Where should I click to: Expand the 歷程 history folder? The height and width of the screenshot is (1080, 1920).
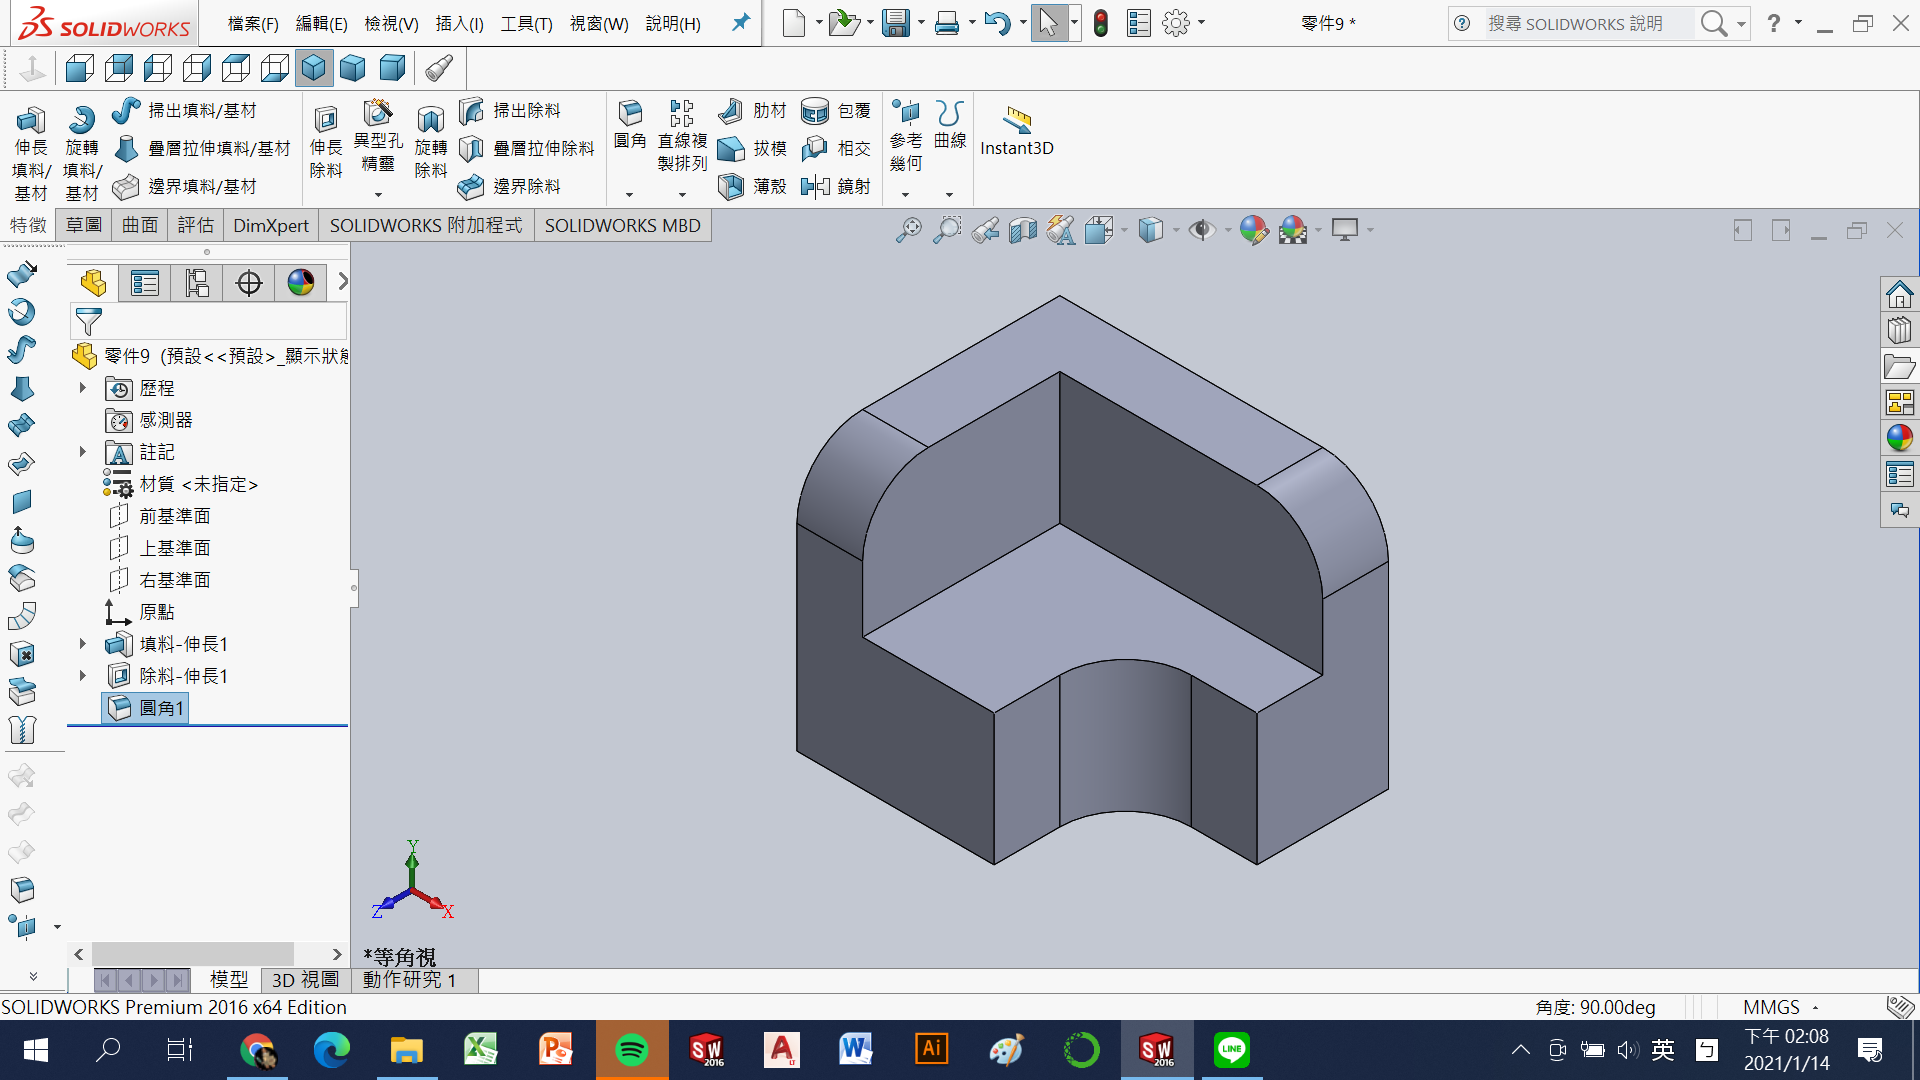click(x=83, y=388)
